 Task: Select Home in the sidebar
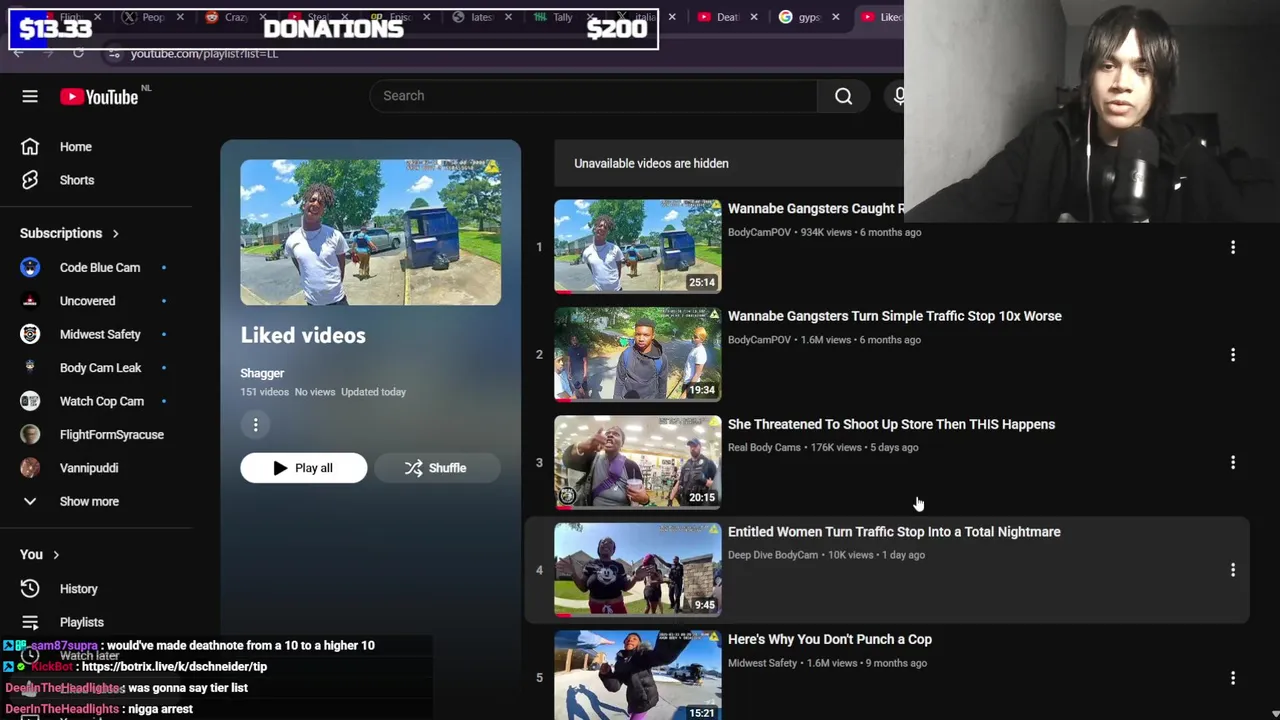tap(76, 147)
